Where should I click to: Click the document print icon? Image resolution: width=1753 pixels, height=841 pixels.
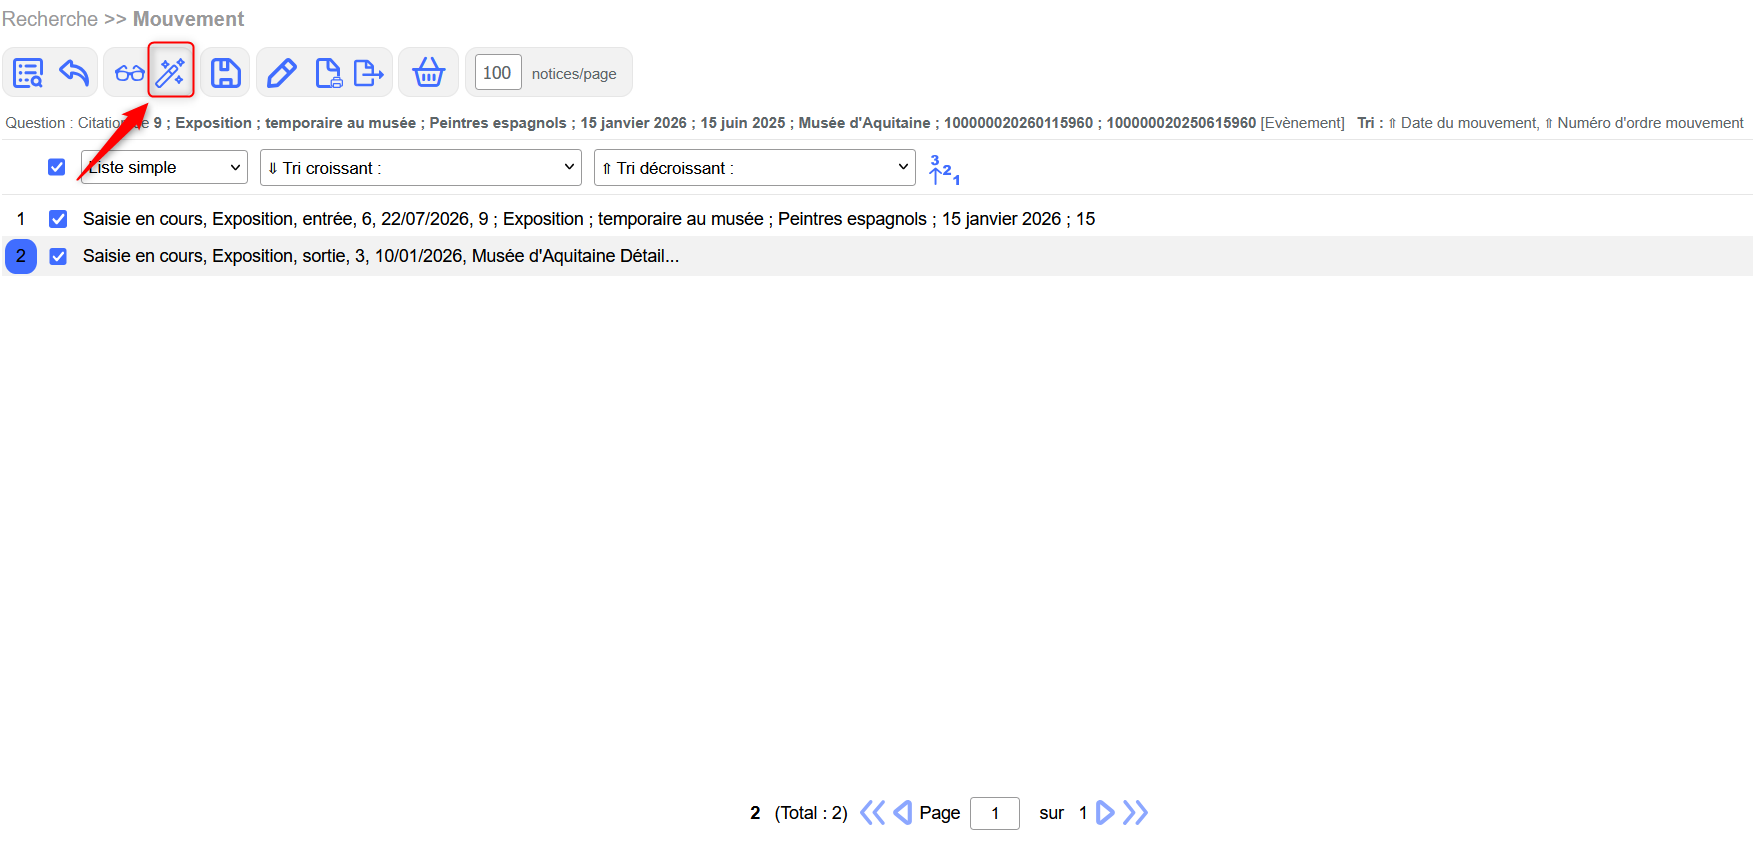pyautogui.click(x=328, y=73)
